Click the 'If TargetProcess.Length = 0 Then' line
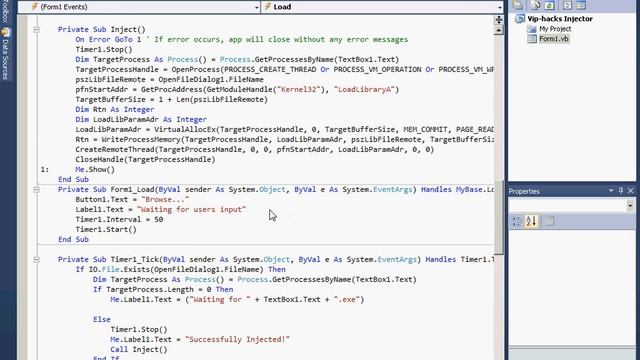This screenshot has height=360, width=640. click(163, 289)
